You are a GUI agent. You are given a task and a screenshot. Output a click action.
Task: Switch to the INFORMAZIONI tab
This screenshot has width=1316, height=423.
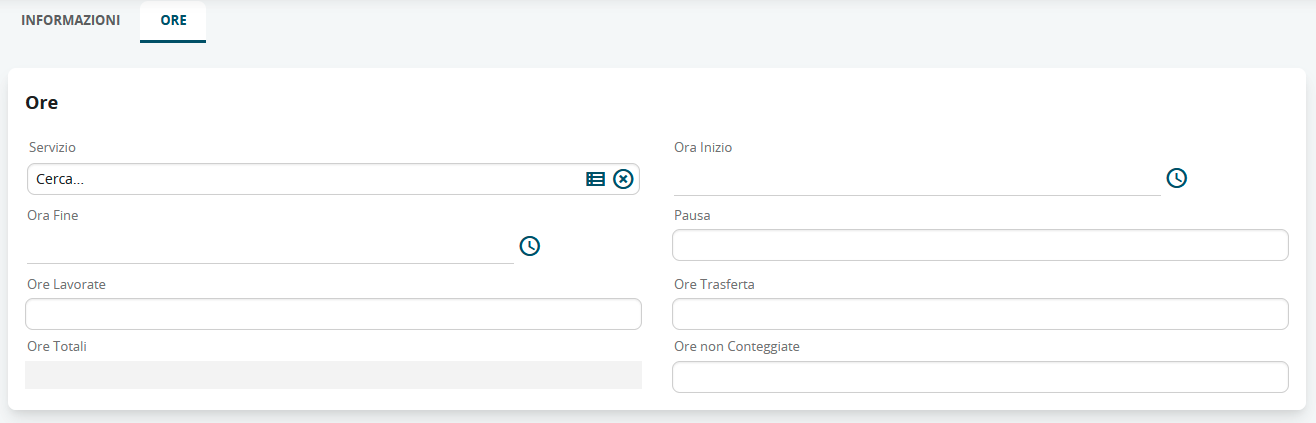tap(70, 20)
